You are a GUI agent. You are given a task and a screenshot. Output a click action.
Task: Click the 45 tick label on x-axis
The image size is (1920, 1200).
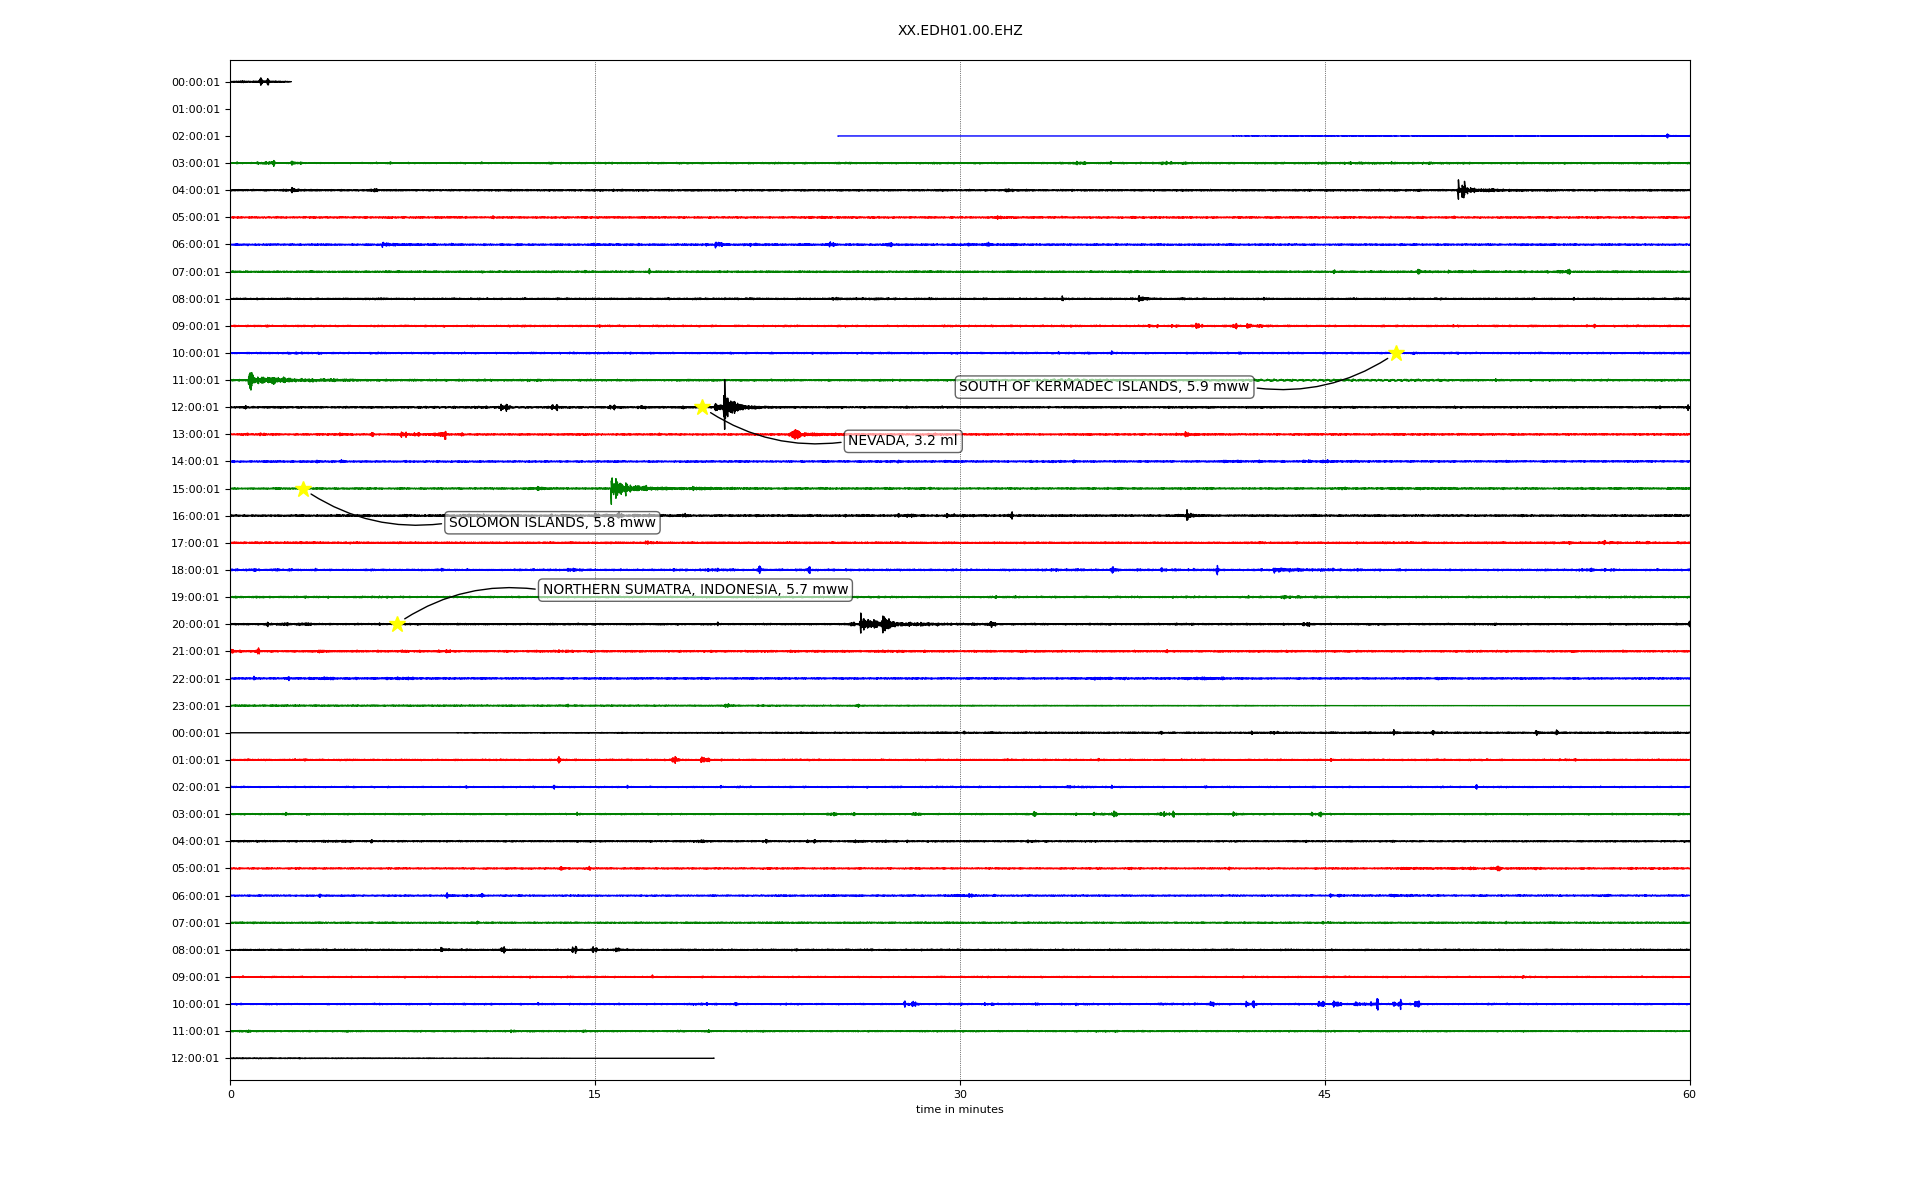pos(1325,1094)
